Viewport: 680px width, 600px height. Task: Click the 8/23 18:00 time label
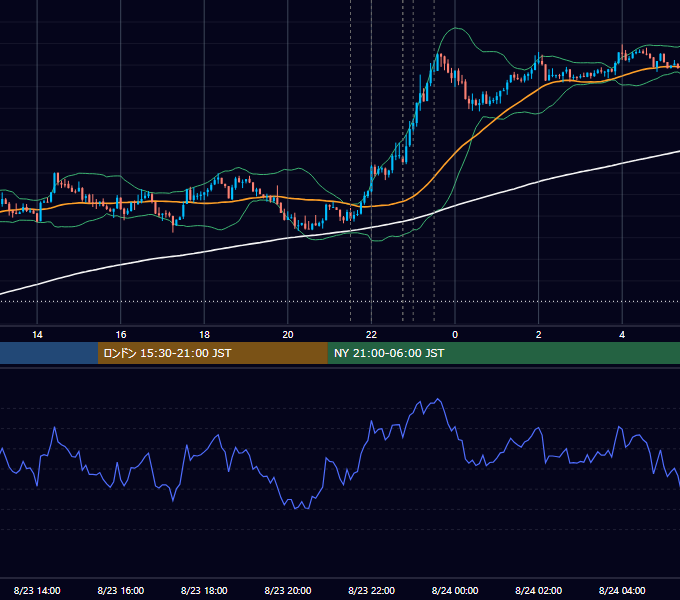point(204,590)
